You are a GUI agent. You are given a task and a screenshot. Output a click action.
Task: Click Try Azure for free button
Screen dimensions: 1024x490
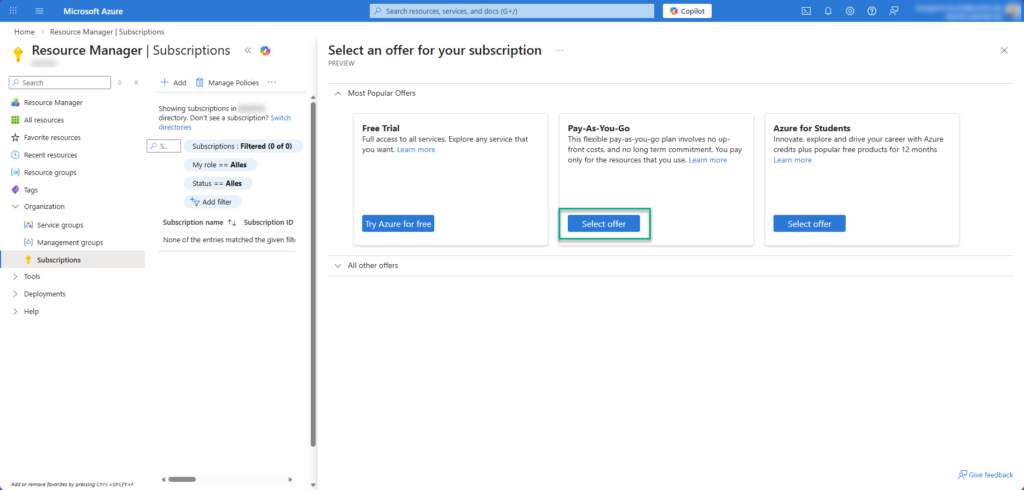point(398,224)
